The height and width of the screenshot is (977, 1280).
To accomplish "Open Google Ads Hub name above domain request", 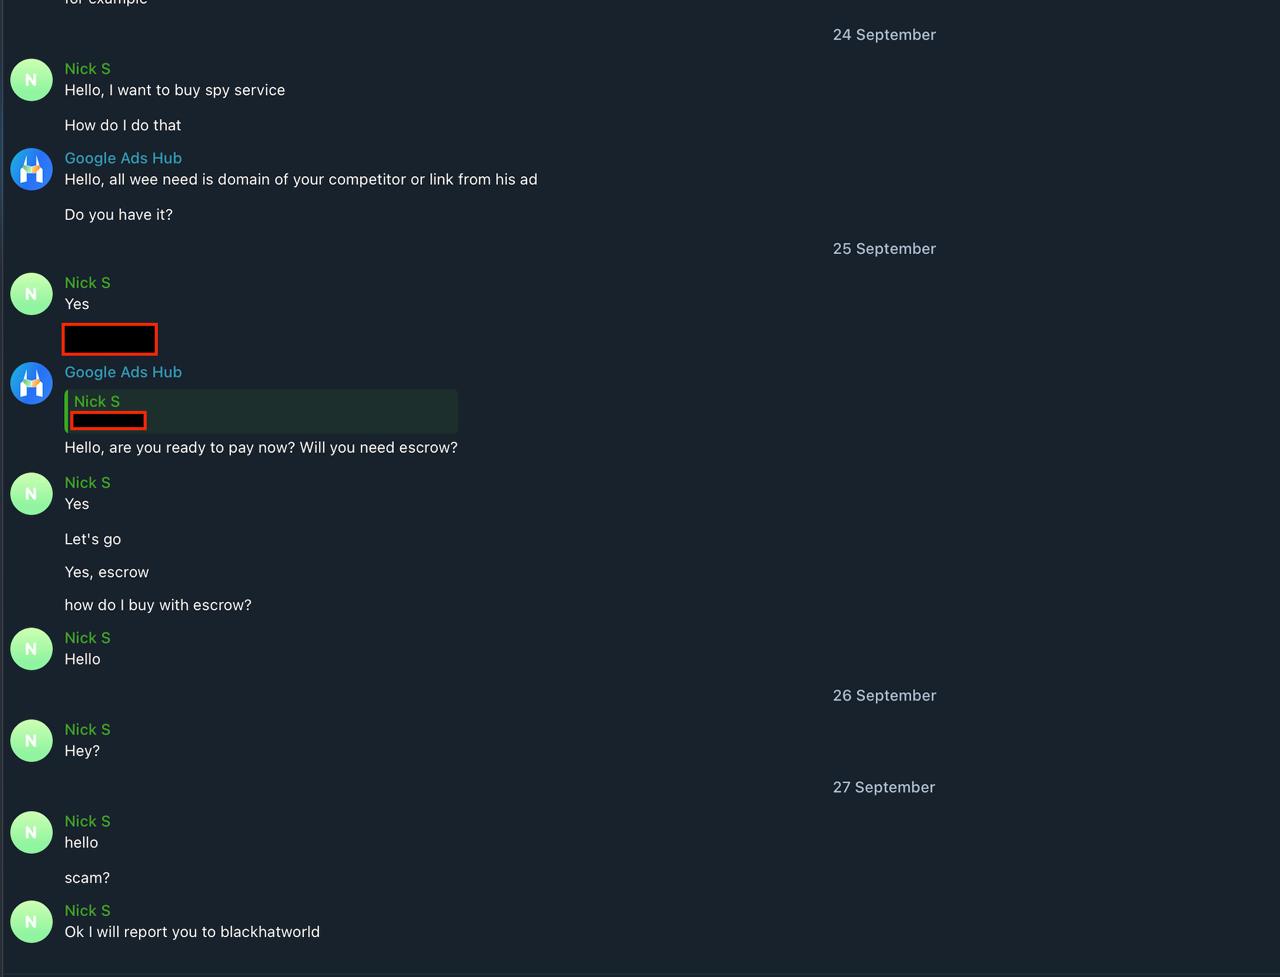I will (x=123, y=158).
